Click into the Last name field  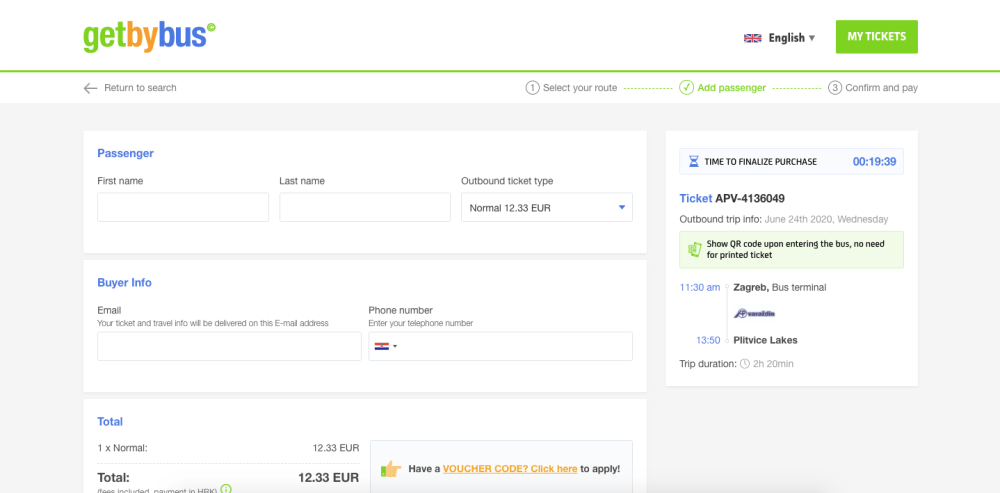365,208
